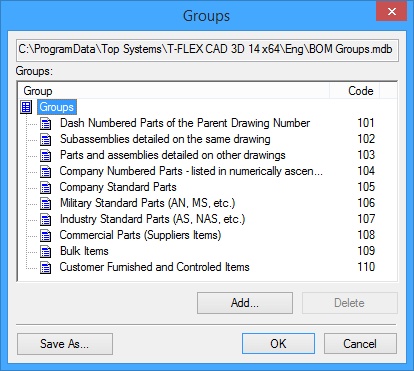This screenshot has width=414, height=371.
Task: Select Parts and assemblies detailed on other drawings
Action: [x=173, y=155]
